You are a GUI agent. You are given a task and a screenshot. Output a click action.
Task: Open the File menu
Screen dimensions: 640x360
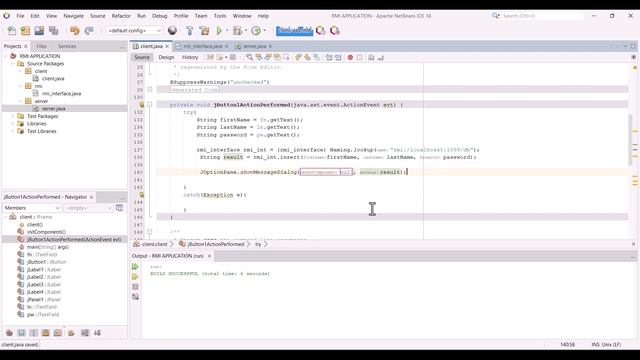pyautogui.click(x=20, y=16)
